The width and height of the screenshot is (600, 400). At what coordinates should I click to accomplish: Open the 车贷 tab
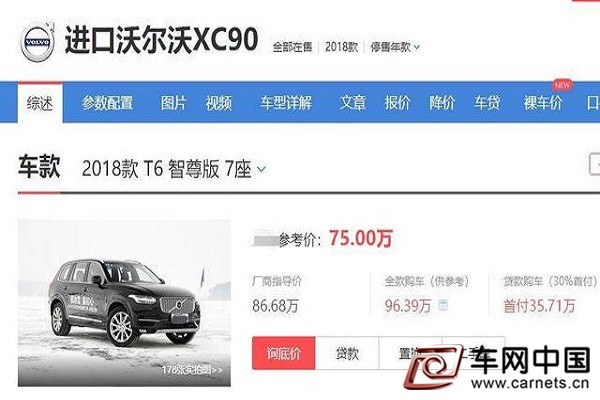tap(487, 103)
